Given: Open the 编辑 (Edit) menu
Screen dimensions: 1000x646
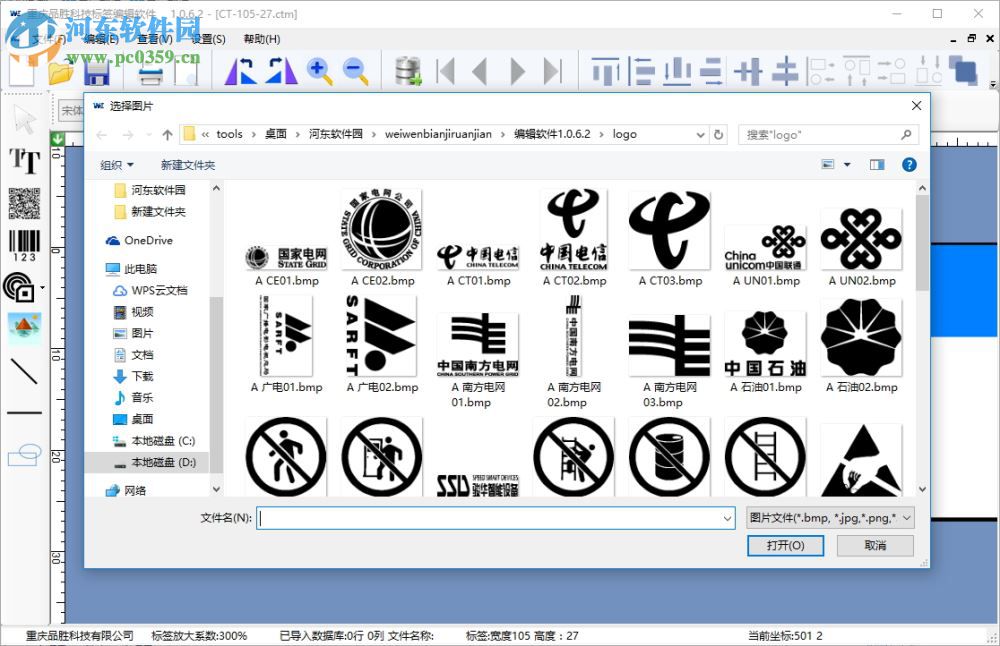Looking at the screenshot, I should (x=100, y=38).
